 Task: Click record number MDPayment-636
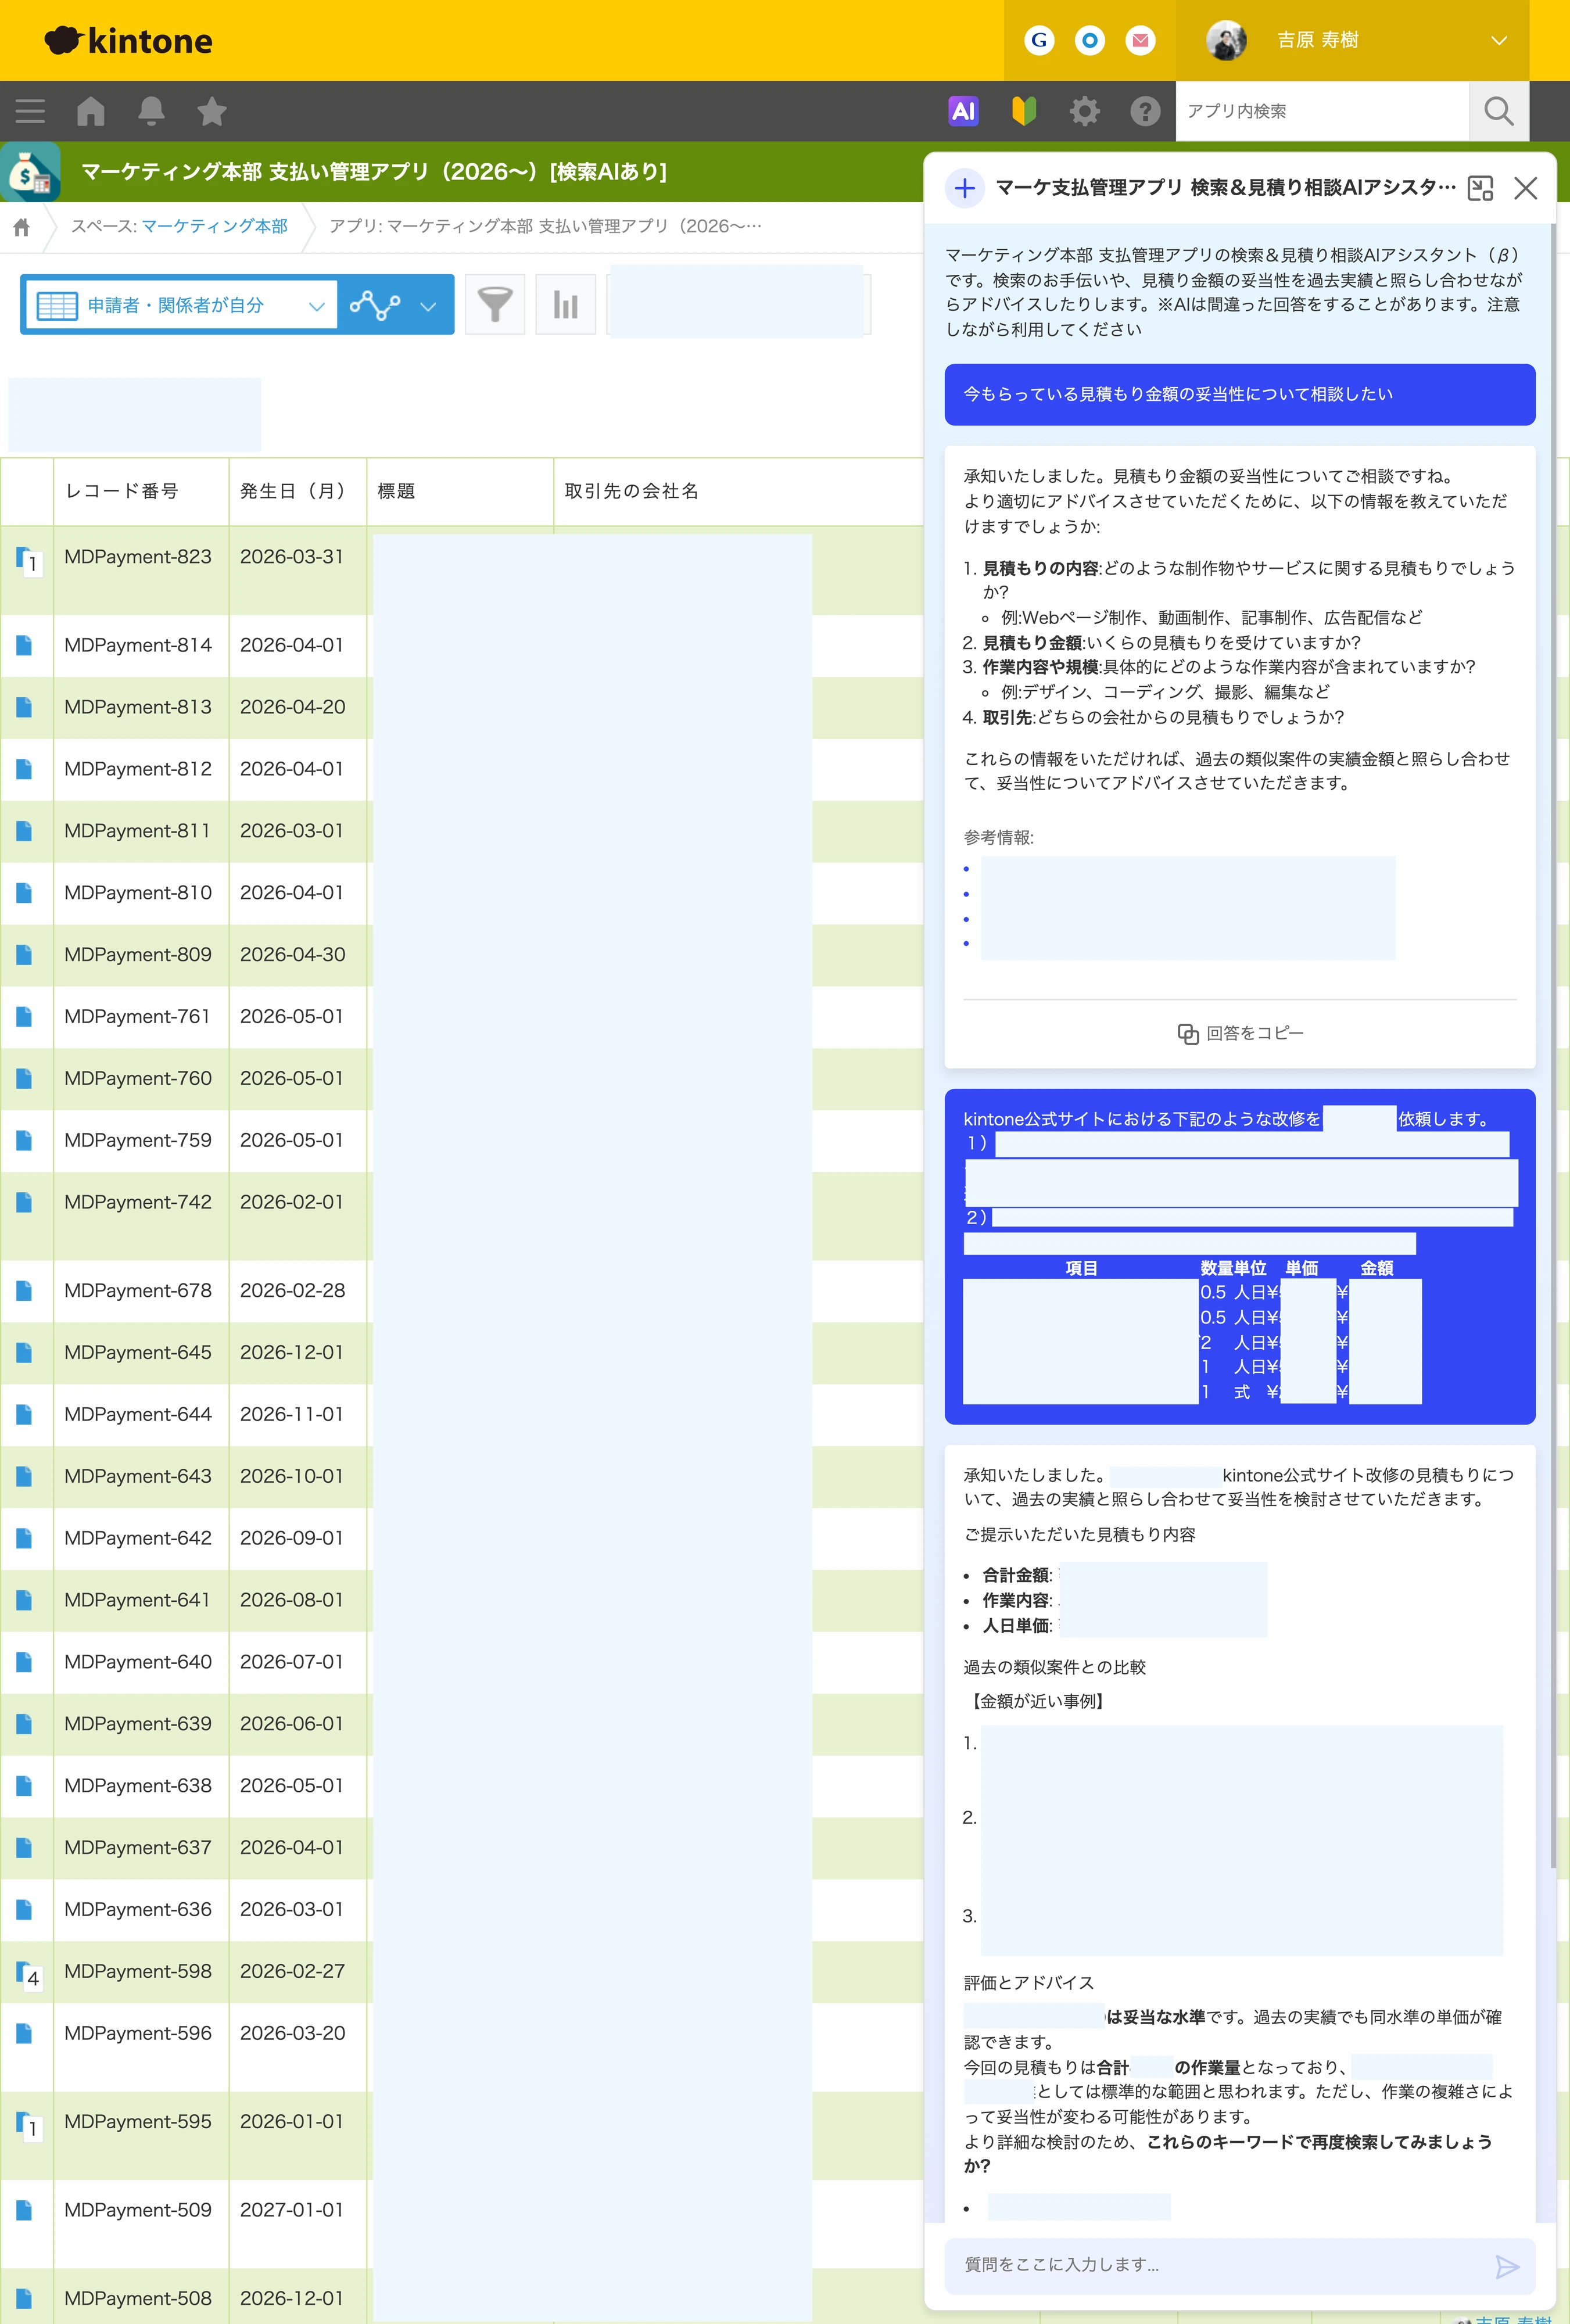[x=138, y=1910]
